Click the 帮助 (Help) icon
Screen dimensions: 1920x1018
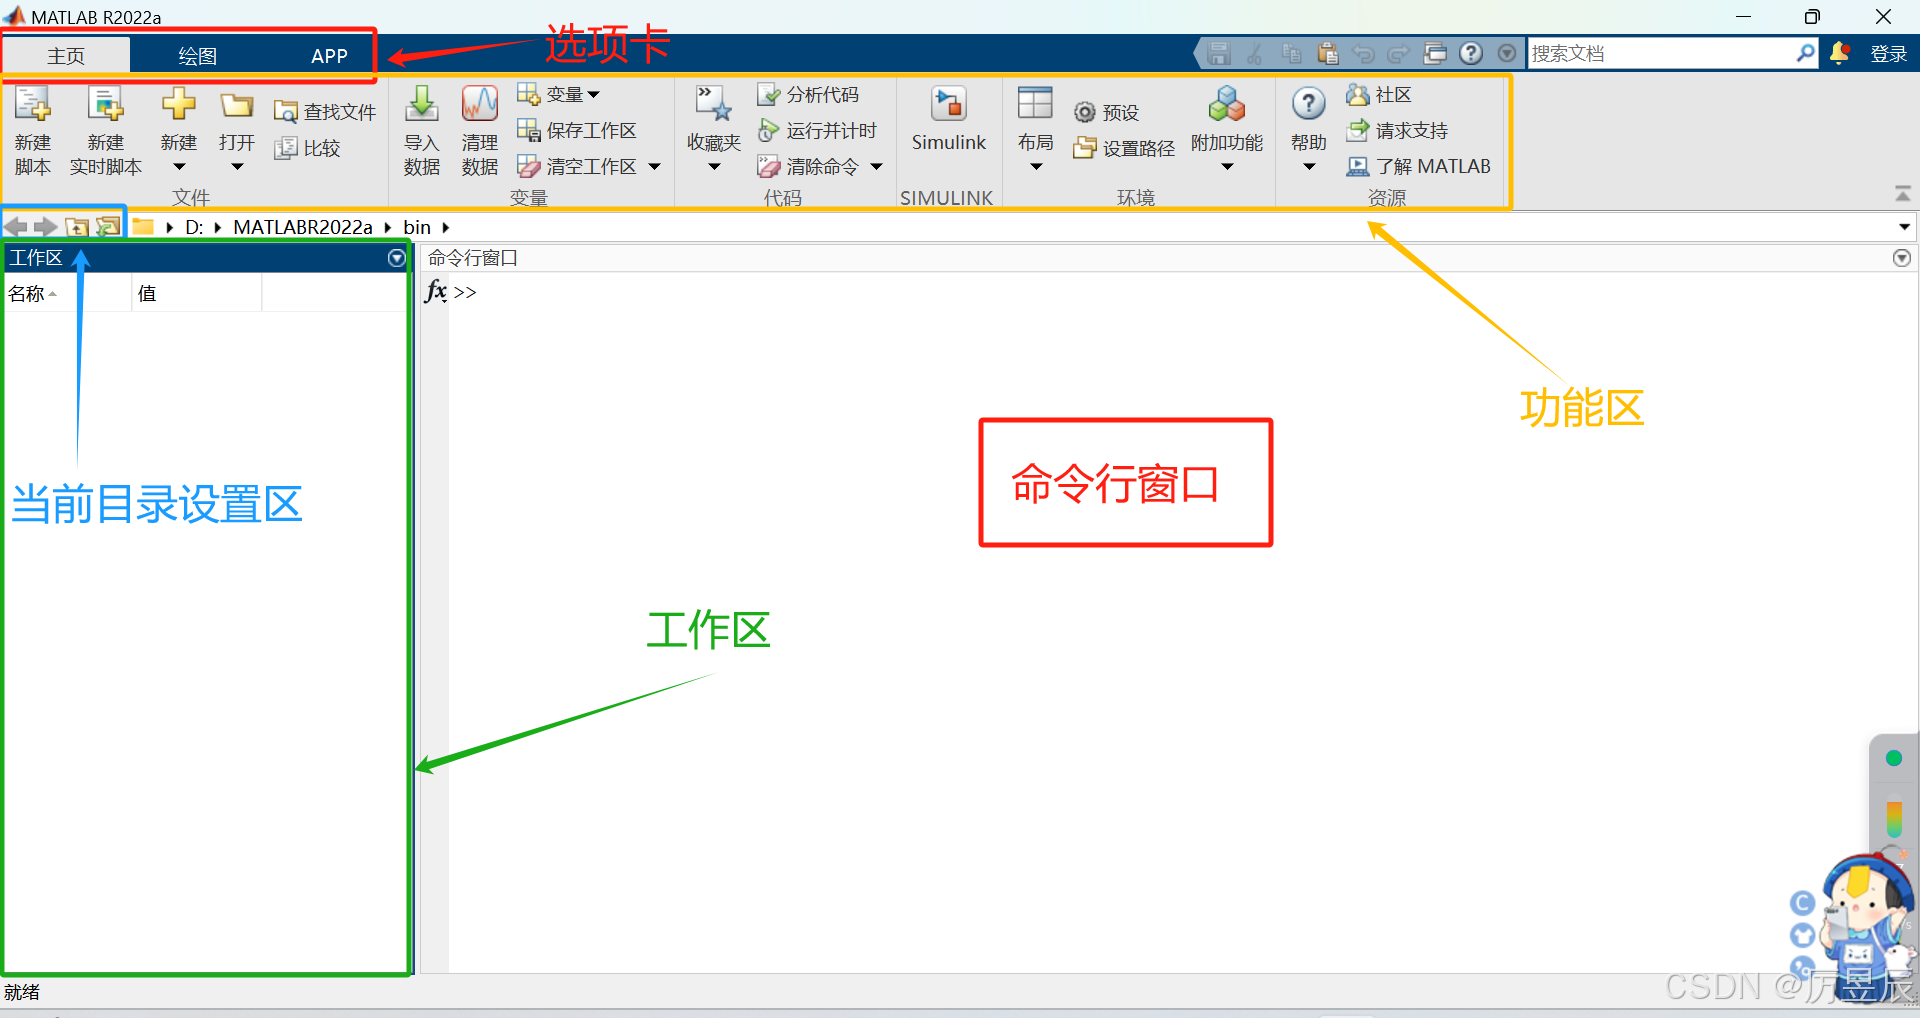click(1308, 103)
